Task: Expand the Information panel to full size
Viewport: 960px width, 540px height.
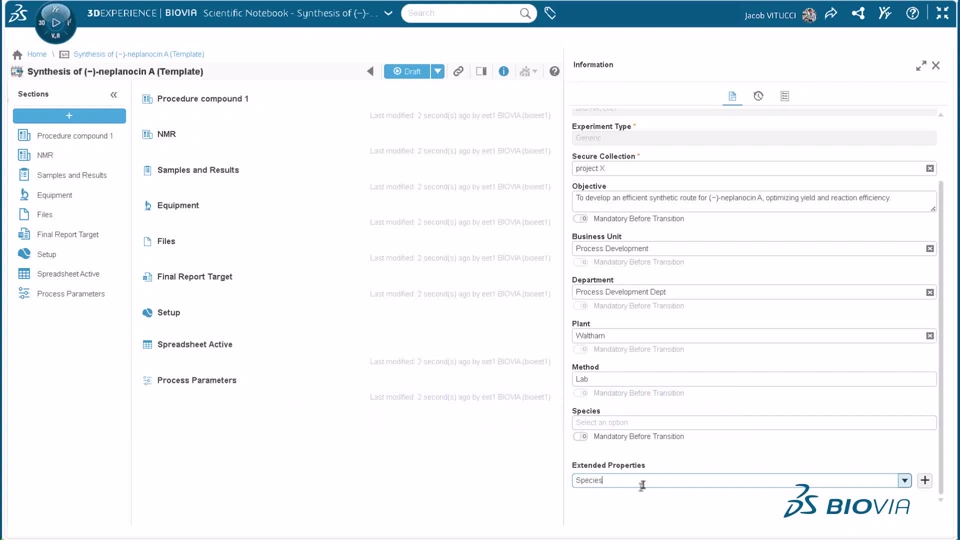Action: tap(921, 66)
